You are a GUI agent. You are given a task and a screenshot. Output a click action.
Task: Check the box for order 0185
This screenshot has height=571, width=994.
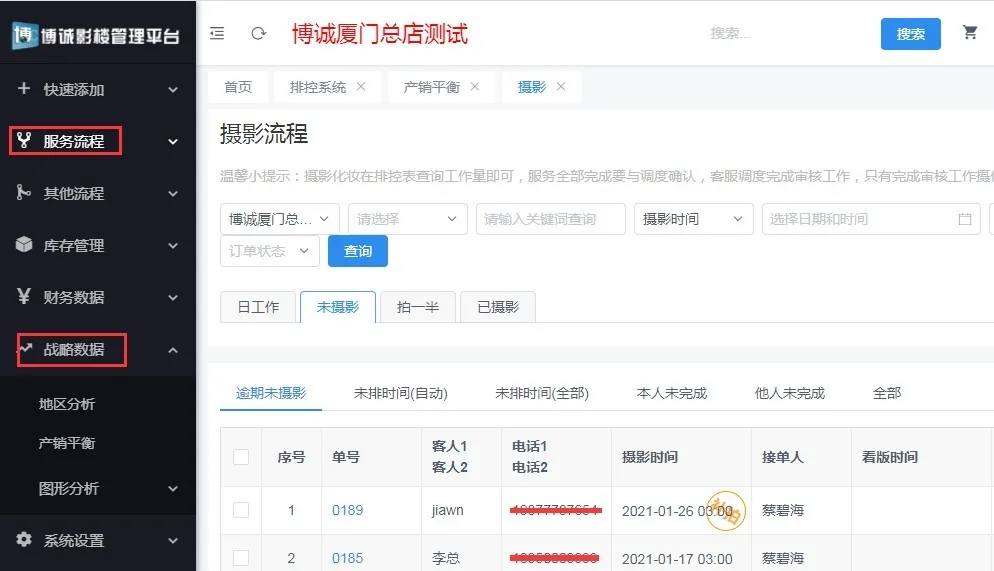pos(241,558)
